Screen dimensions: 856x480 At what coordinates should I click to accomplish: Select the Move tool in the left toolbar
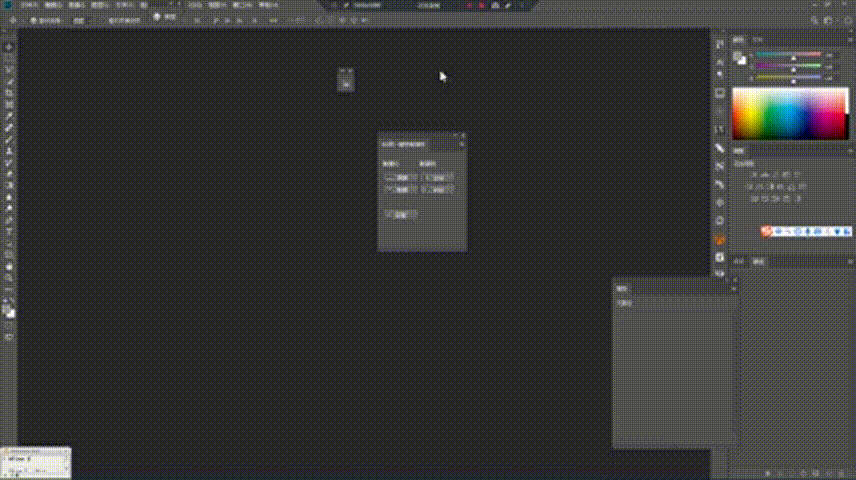click(x=9, y=48)
